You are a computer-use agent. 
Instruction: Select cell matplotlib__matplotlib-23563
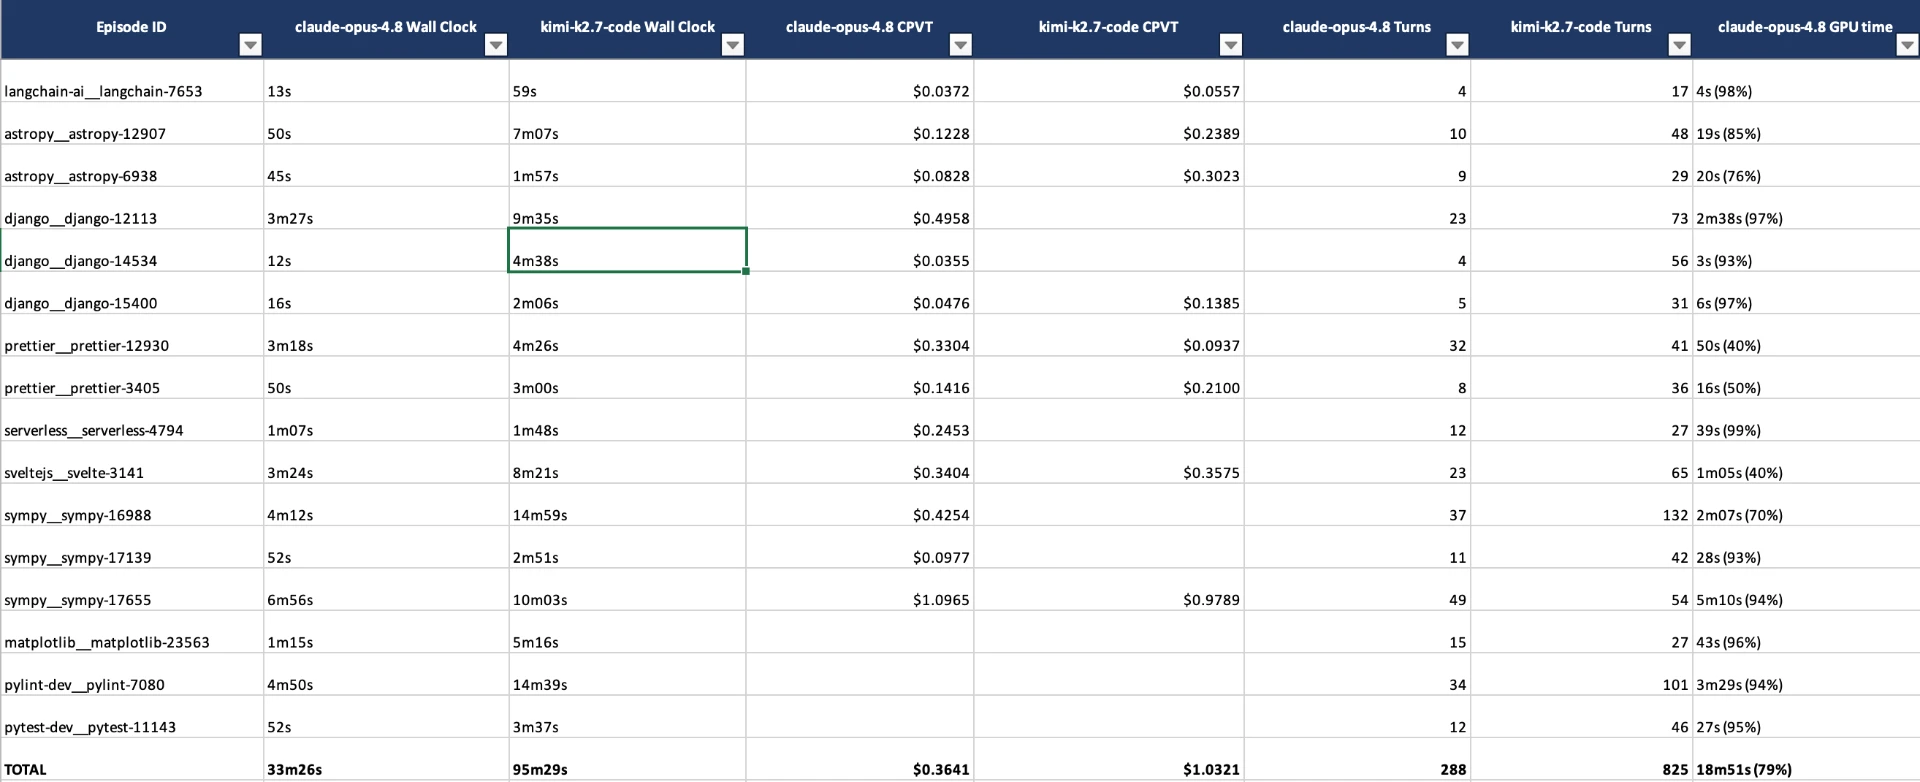point(132,632)
